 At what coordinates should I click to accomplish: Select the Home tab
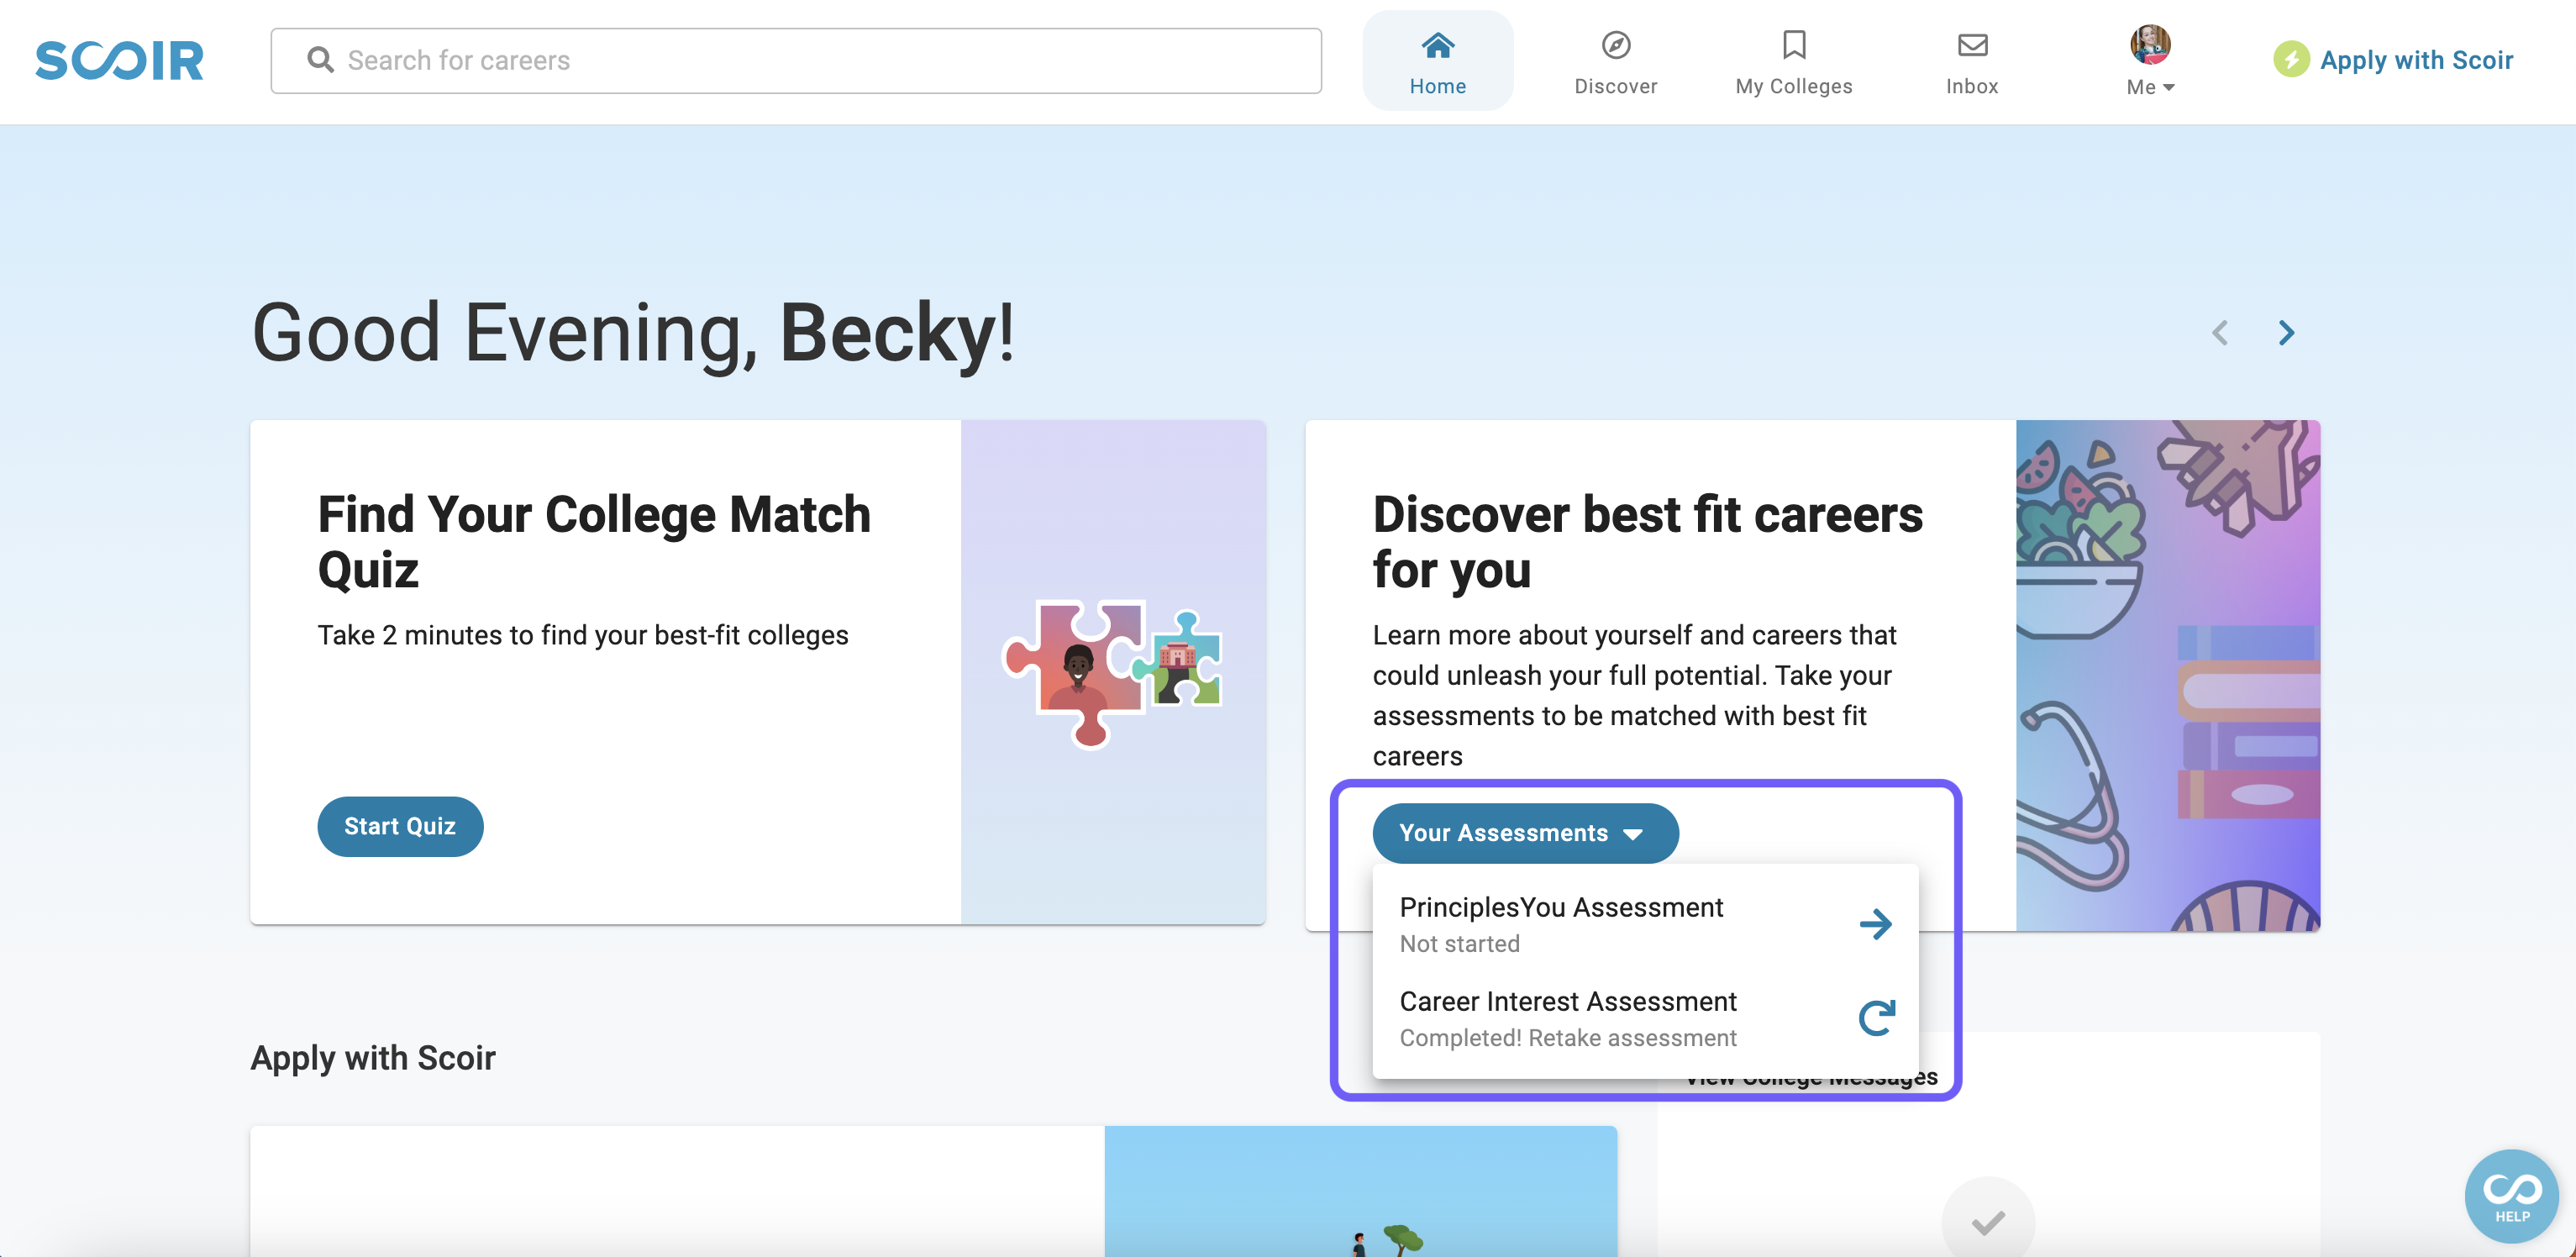[x=1438, y=59]
